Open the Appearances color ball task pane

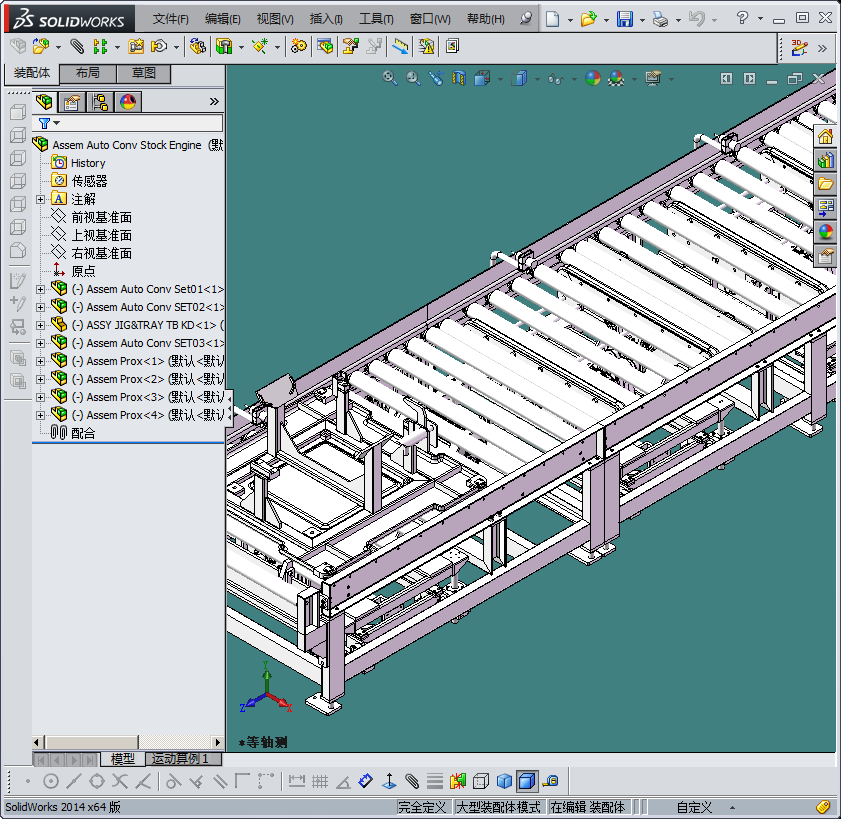pyautogui.click(x=825, y=232)
